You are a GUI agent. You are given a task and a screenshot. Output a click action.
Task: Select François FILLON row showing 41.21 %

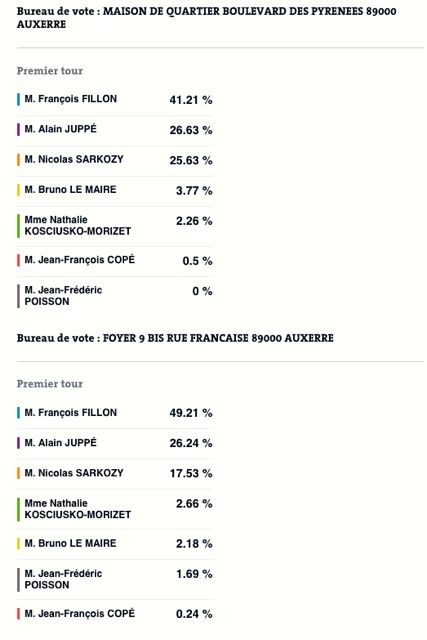point(115,100)
